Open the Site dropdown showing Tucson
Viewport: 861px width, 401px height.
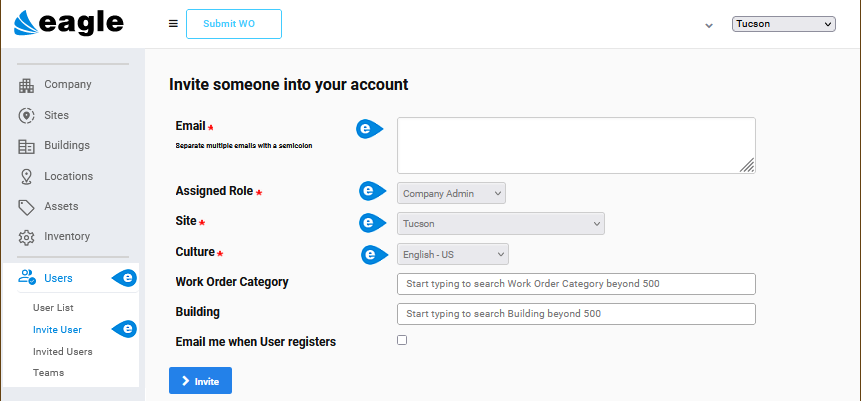click(500, 224)
